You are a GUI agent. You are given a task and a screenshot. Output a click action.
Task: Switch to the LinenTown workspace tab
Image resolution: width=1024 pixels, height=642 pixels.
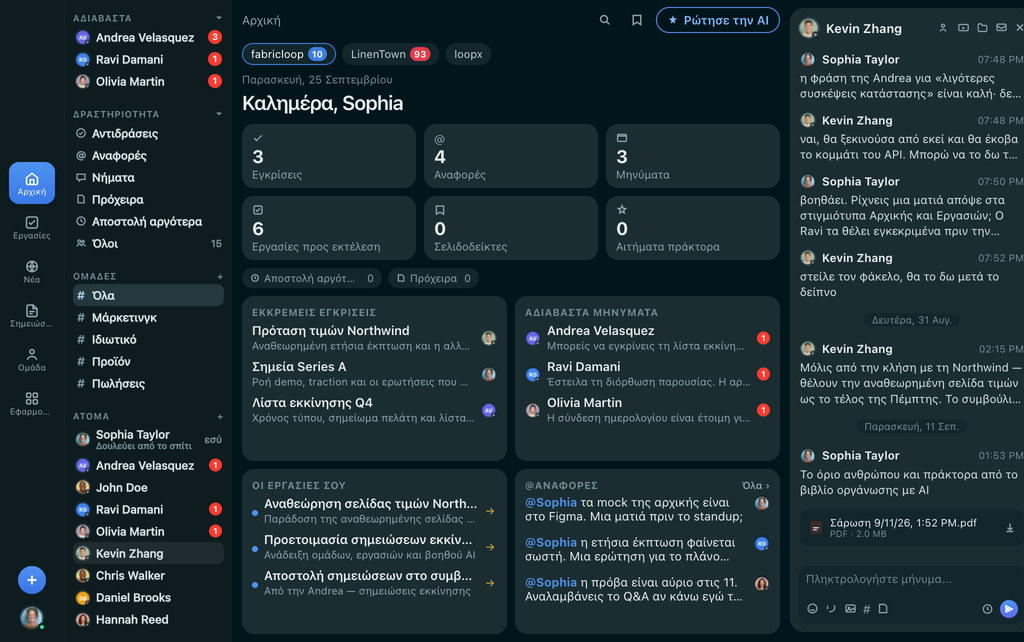[390, 54]
